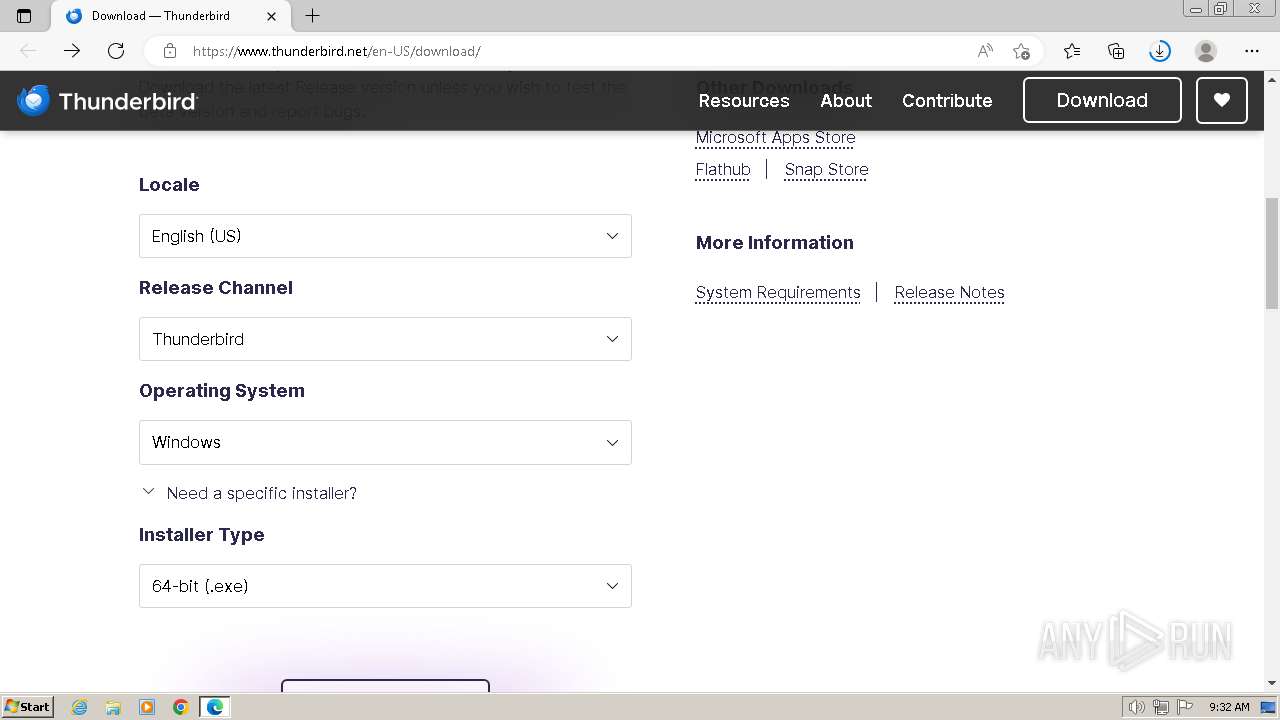Click the 'Release Channel' label
This screenshot has width=1280, height=720.
216,288
